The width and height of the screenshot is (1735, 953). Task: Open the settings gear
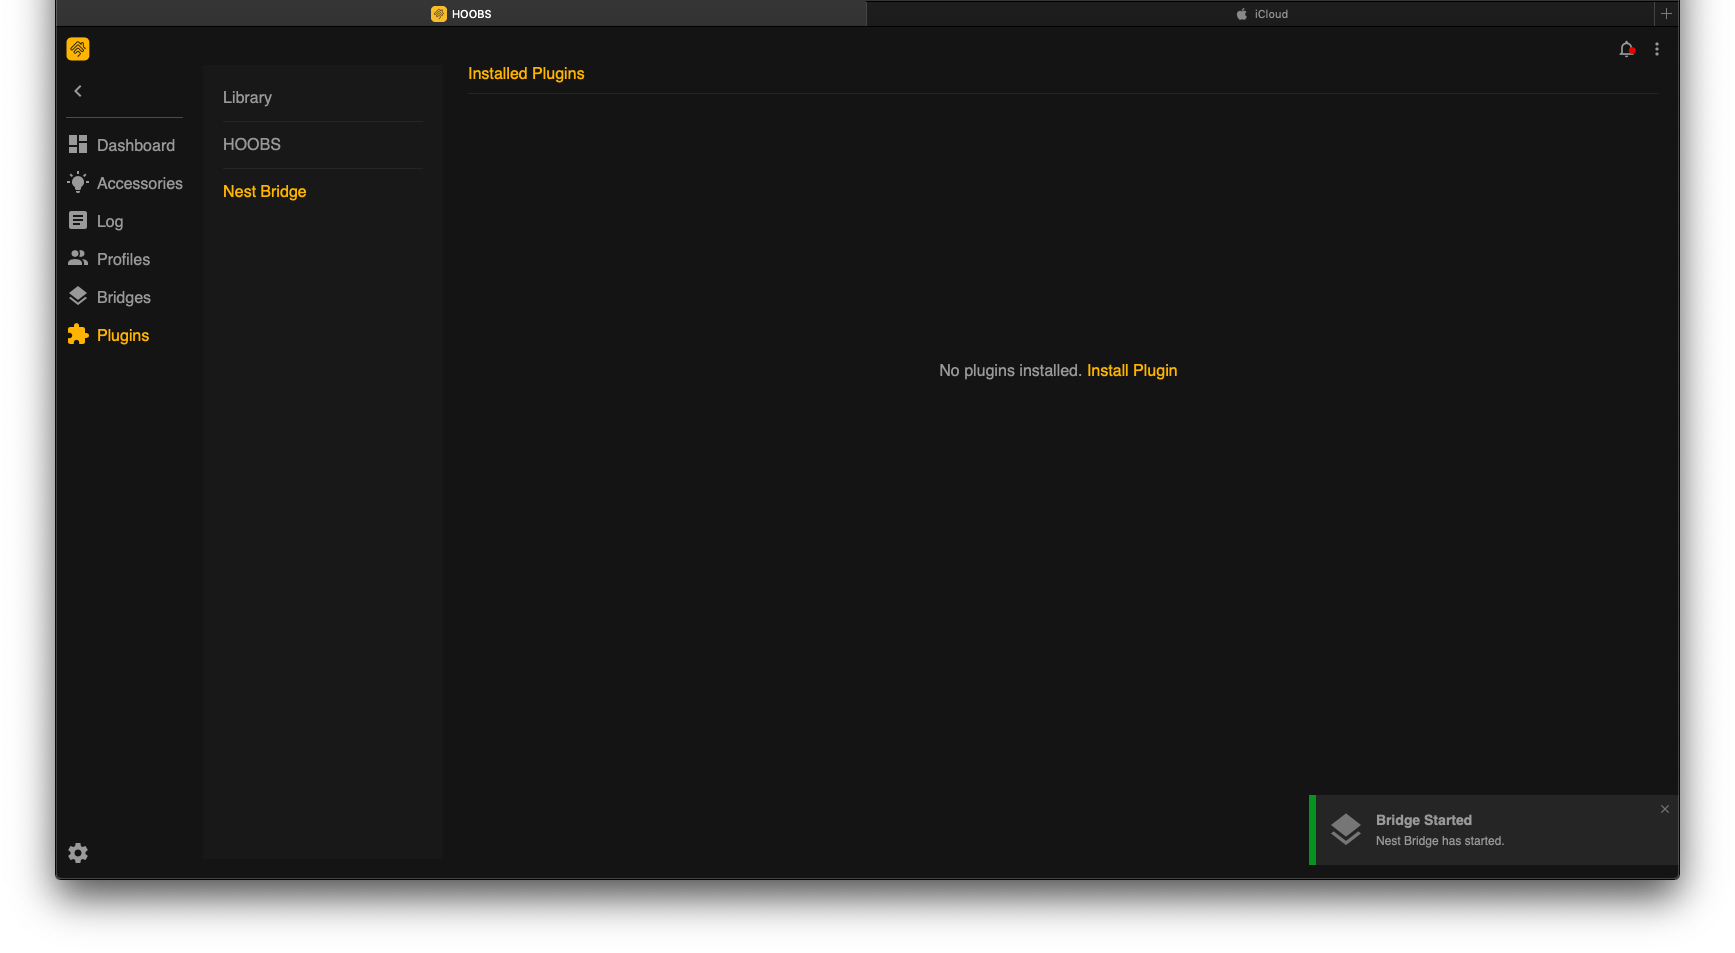click(x=78, y=852)
